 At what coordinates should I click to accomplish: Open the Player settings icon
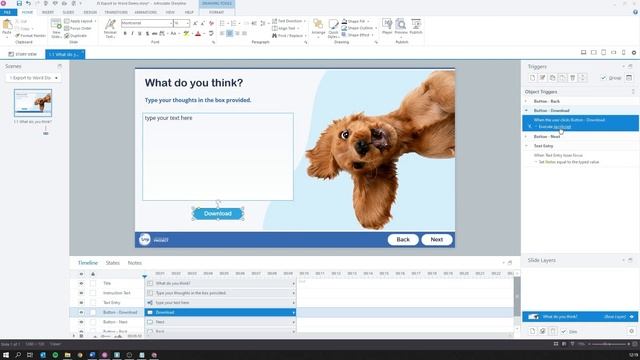[x=387, y=27]
